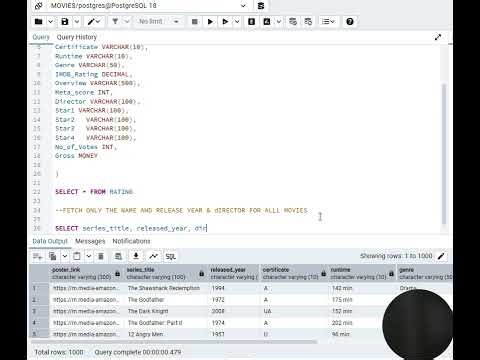Expand the Open File dropdown arrow

point(50,22)
